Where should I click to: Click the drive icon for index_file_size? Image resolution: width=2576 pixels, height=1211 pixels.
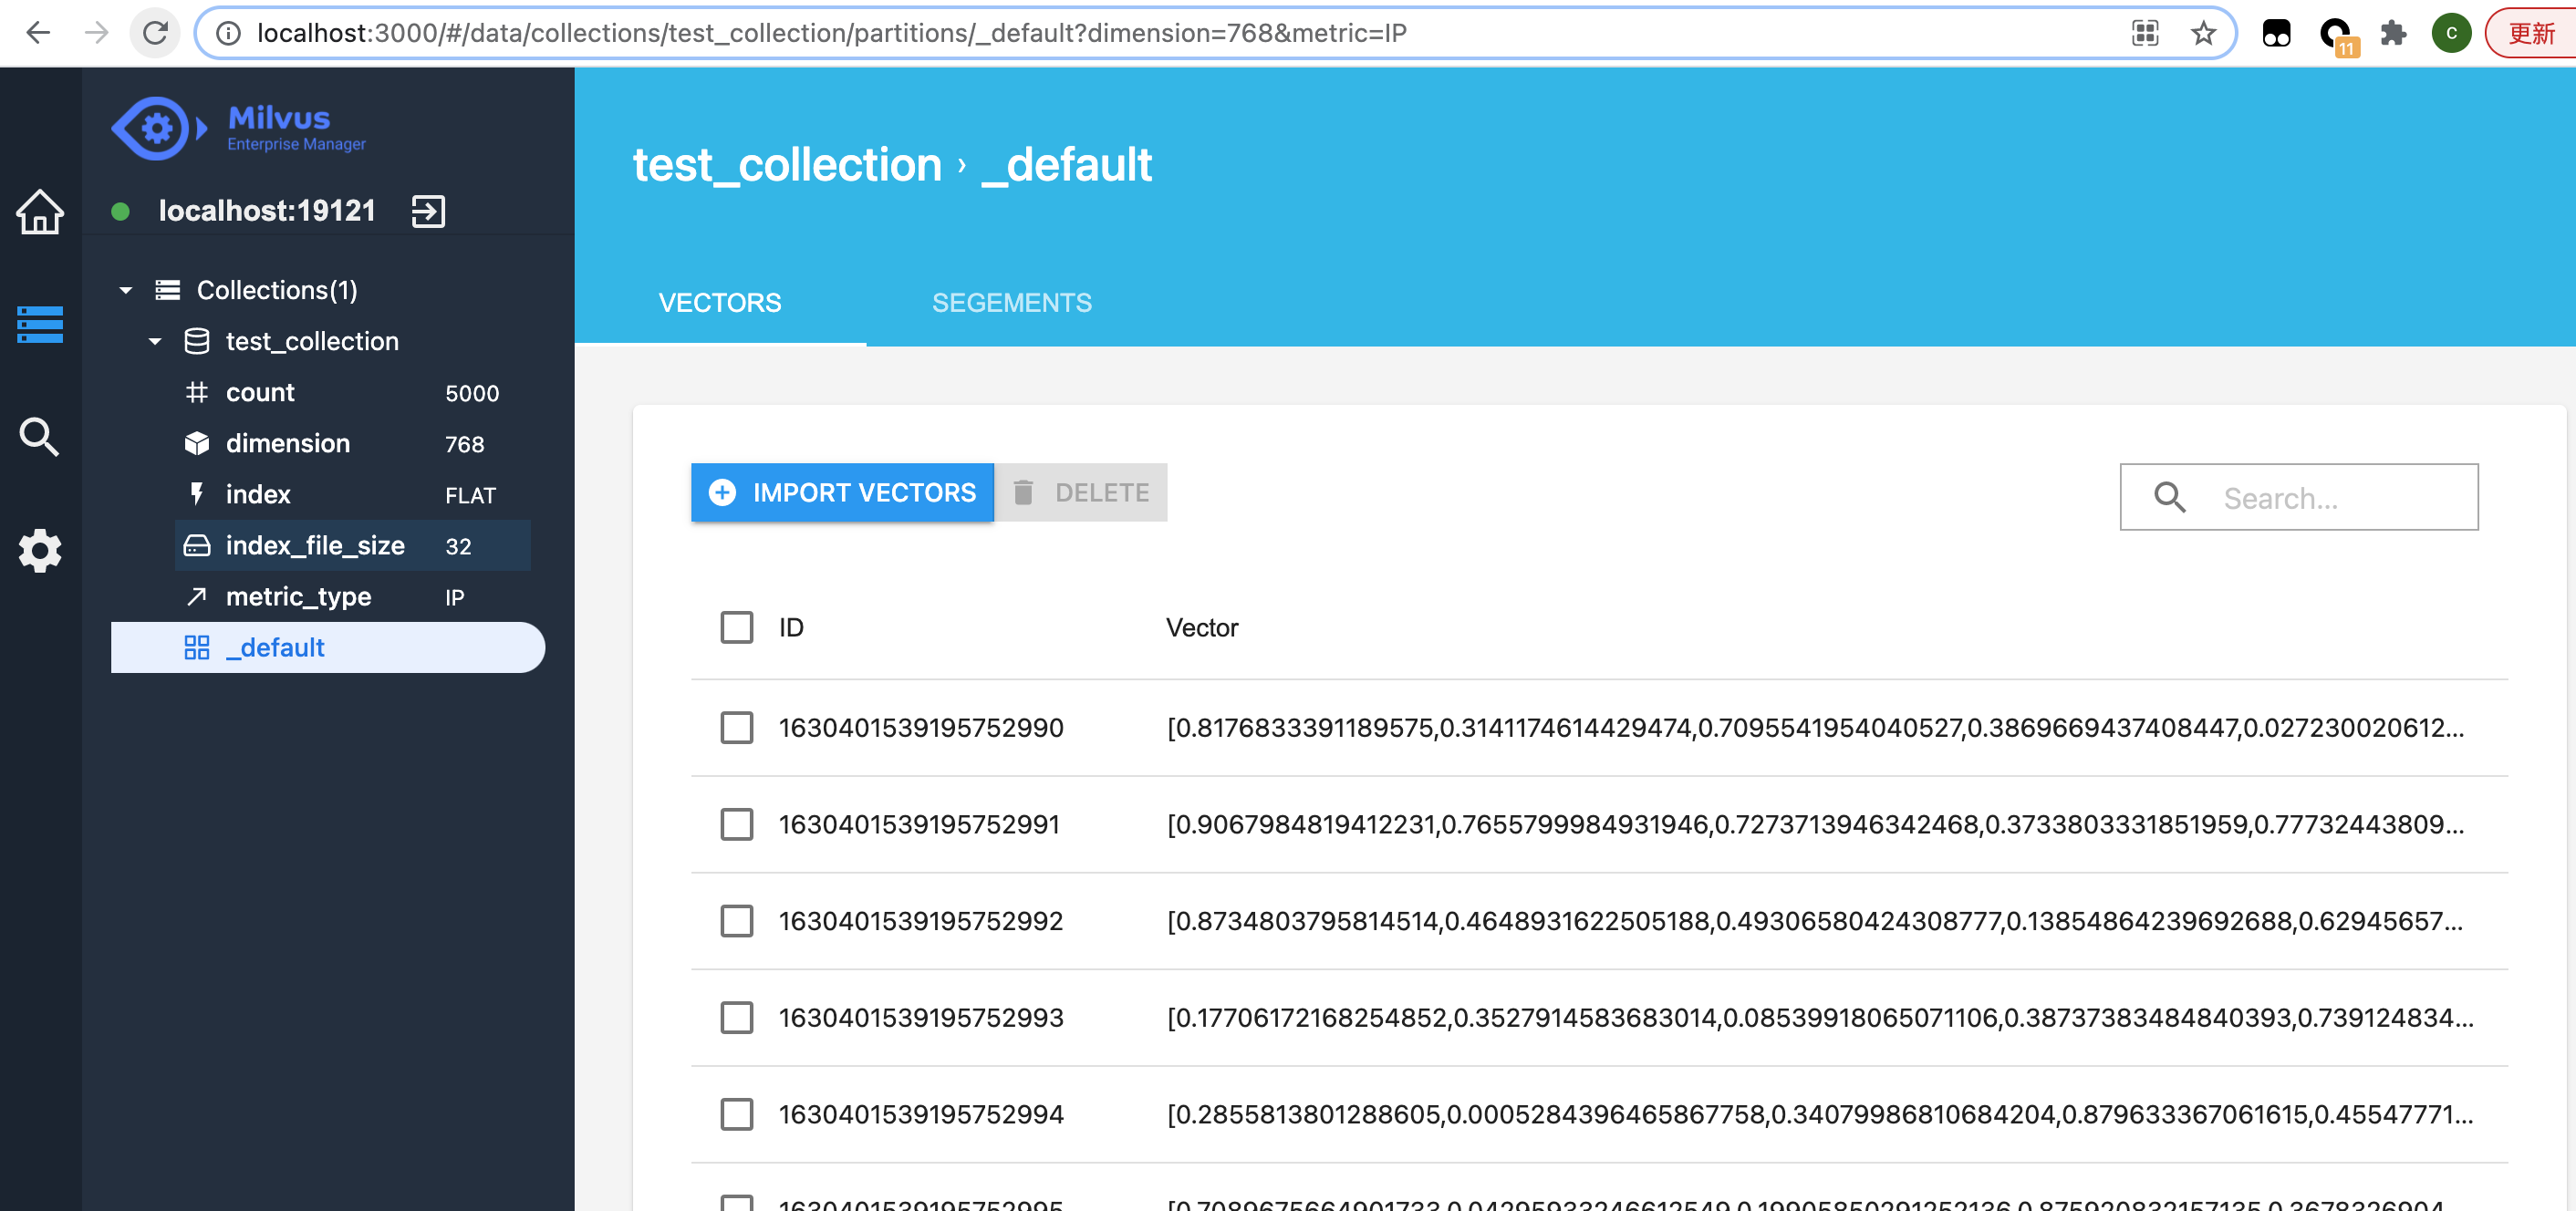point(197,545)
